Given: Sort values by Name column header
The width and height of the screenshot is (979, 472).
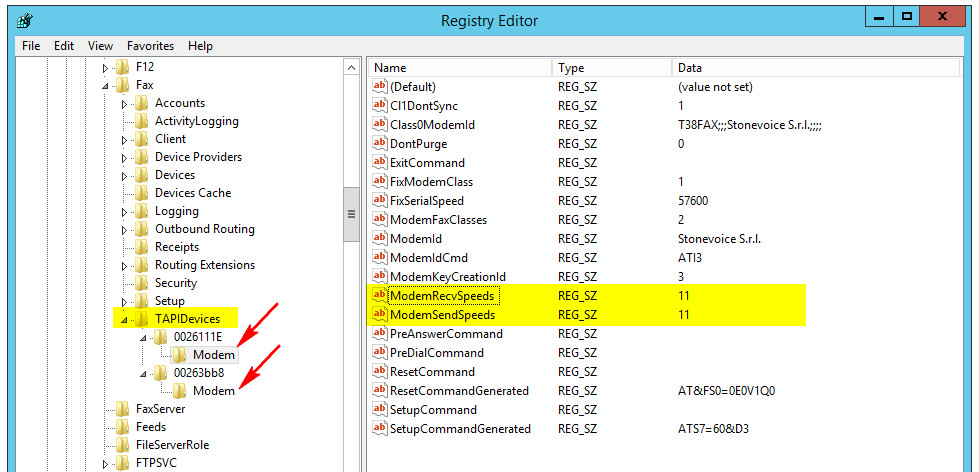Looking at the screenshot, I should pyautogui.click(x=460, y=67).
